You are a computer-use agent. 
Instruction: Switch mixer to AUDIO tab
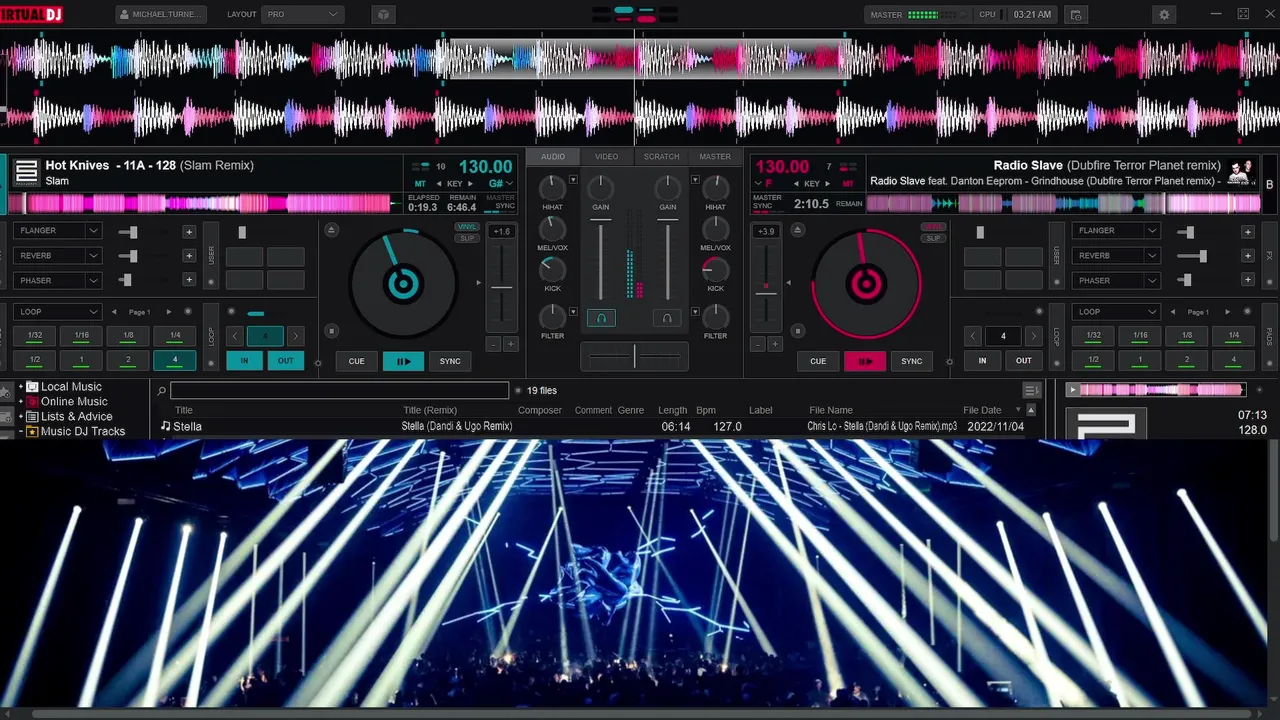point(553,157)
